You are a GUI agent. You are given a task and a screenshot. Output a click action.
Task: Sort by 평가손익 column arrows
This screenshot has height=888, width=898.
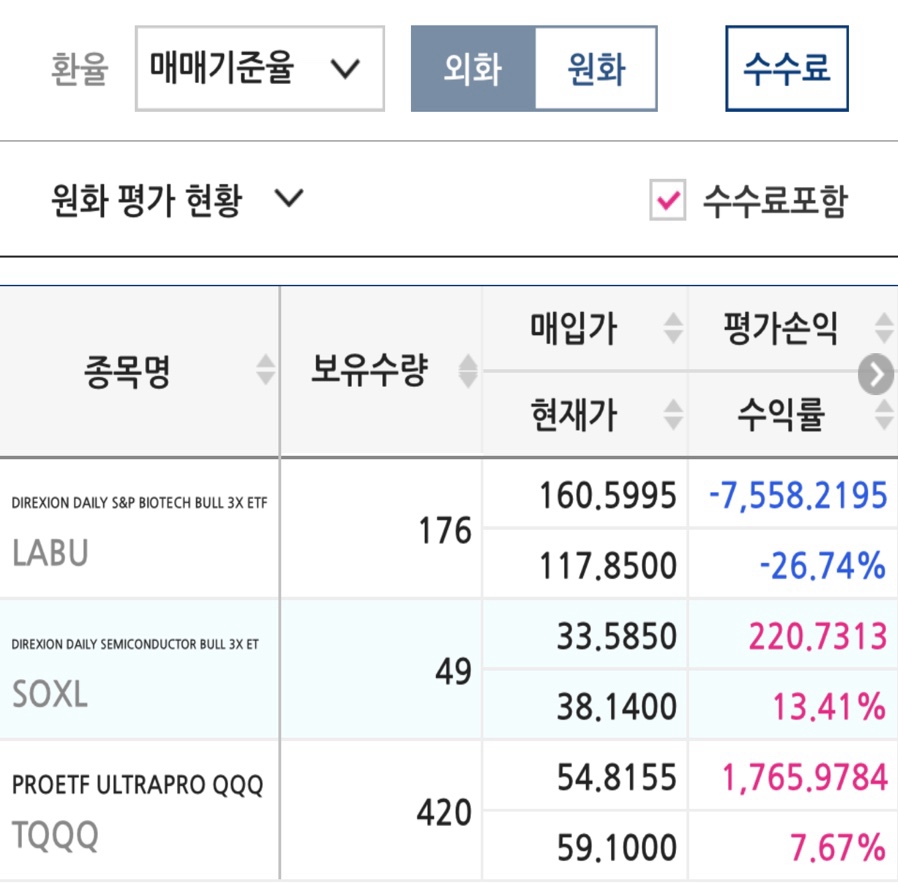[x=885, y=328]
